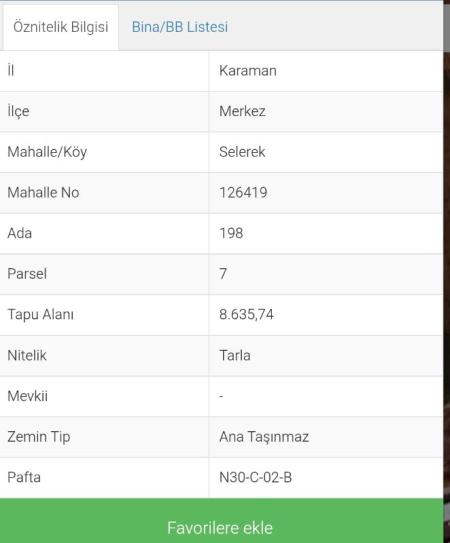The image size is (450, 543).
Task: Select the Öznitelik Bilgisi tab
Action: coord(61,27)
